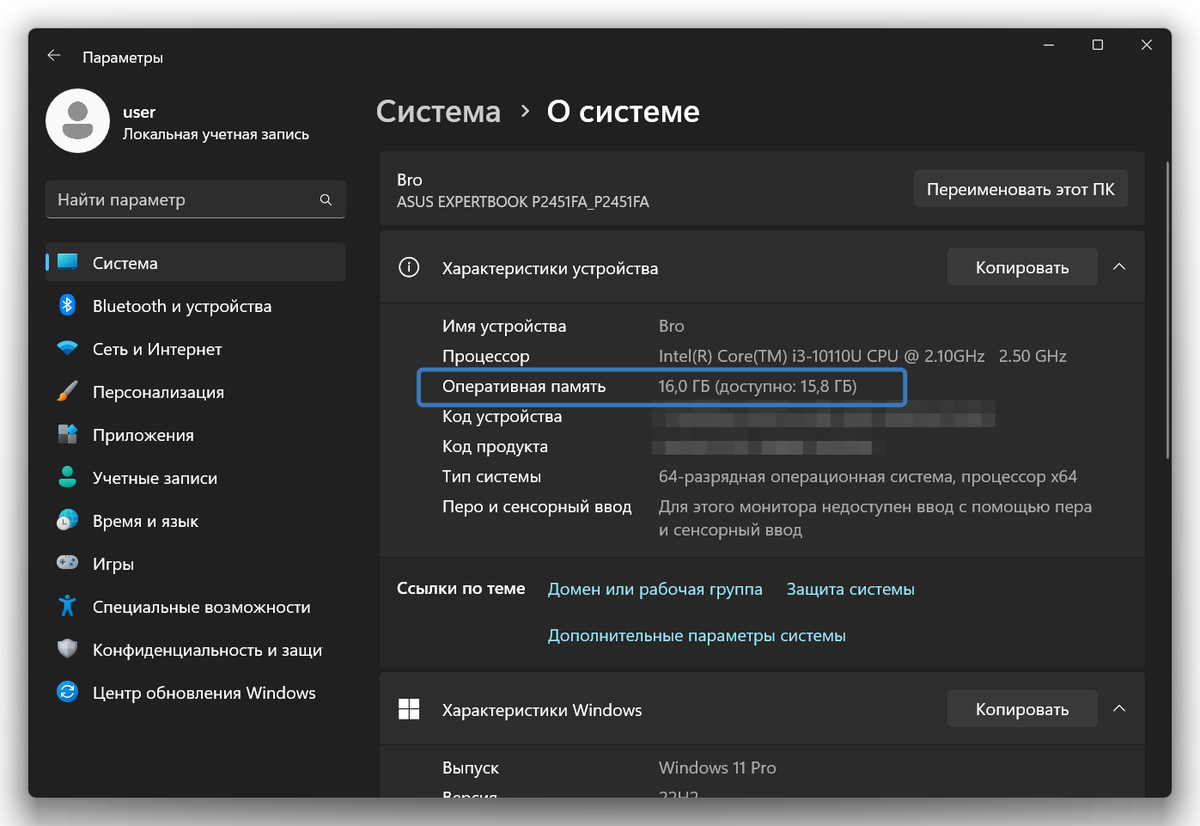The height and width of the screenshot is (826, 1200).
Task: Click ASUS EXPERTBOOK P2451FA model text
Action: click(523, 202)
